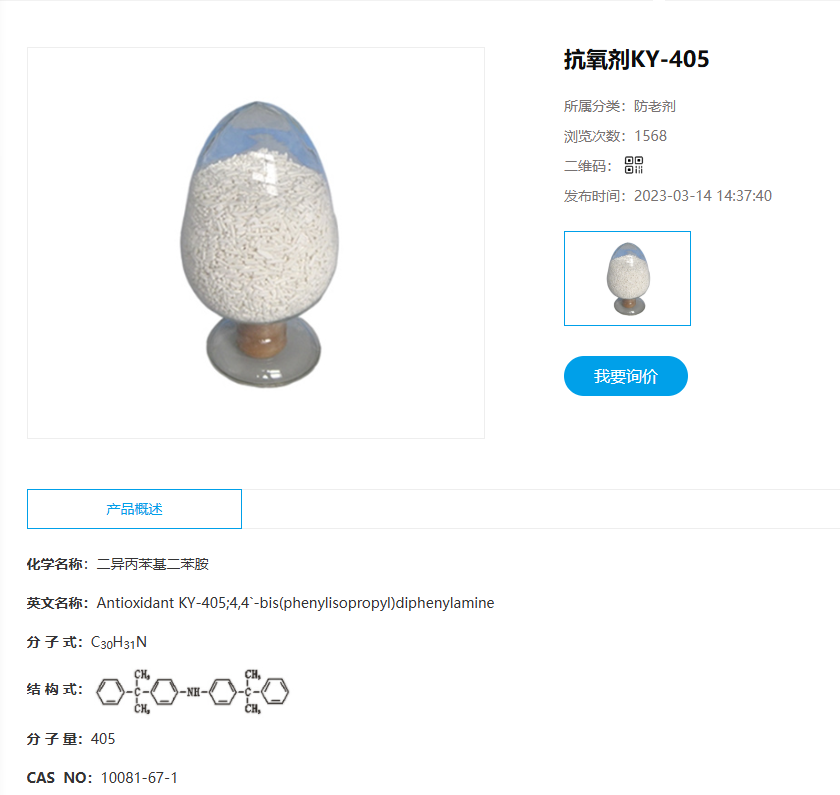Click the English name Antioxidant KY-405 text

(163, 603)
